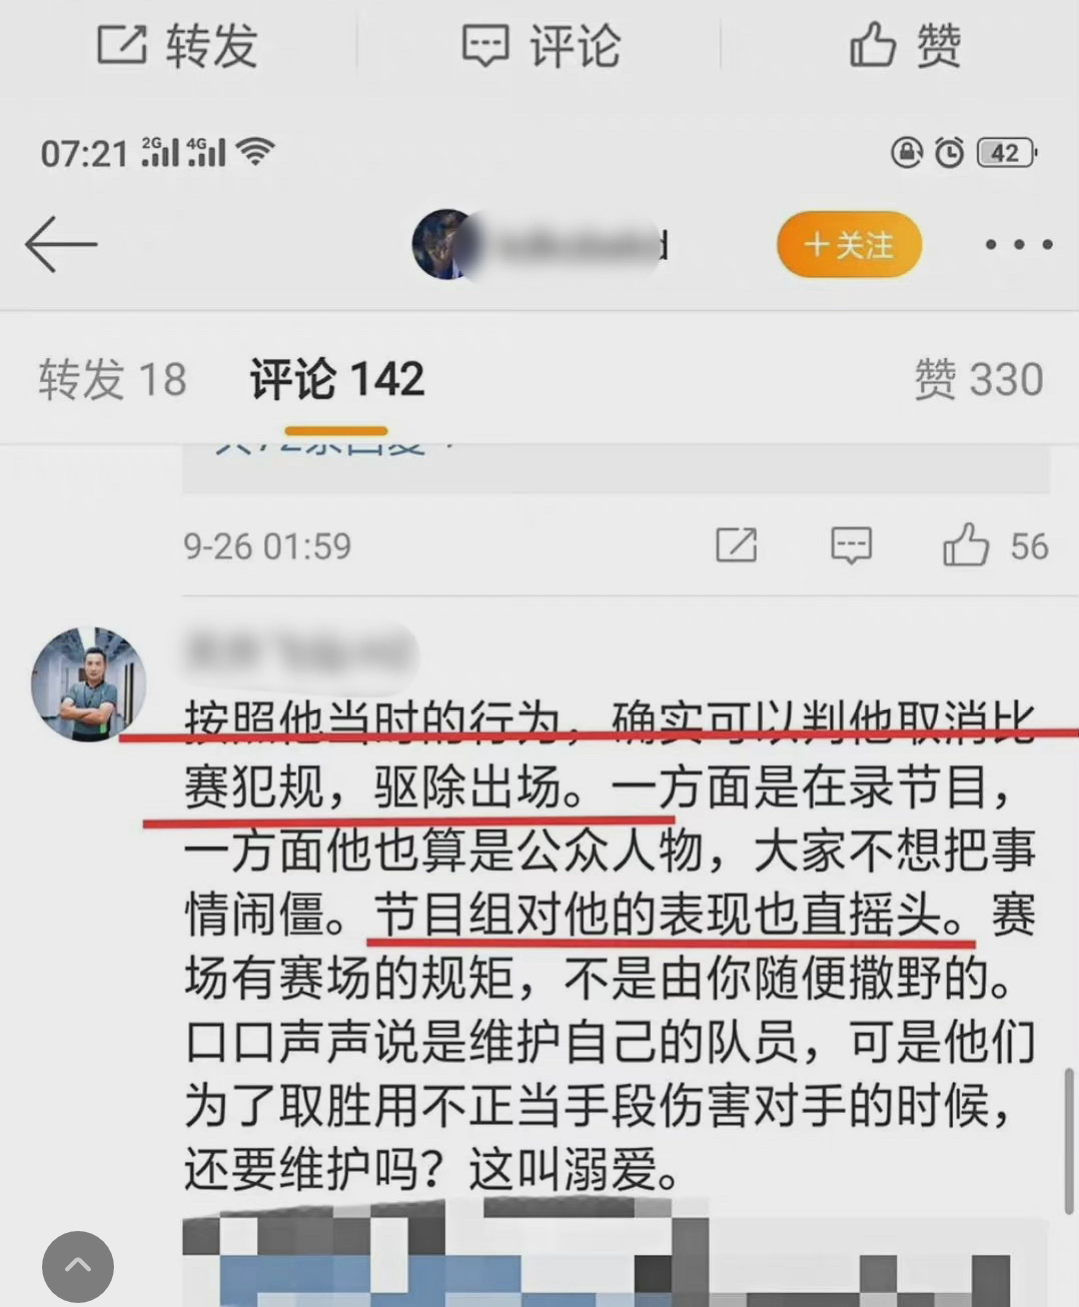
Task: Open the 赞 330 likes tab
Action: [979, 380]
